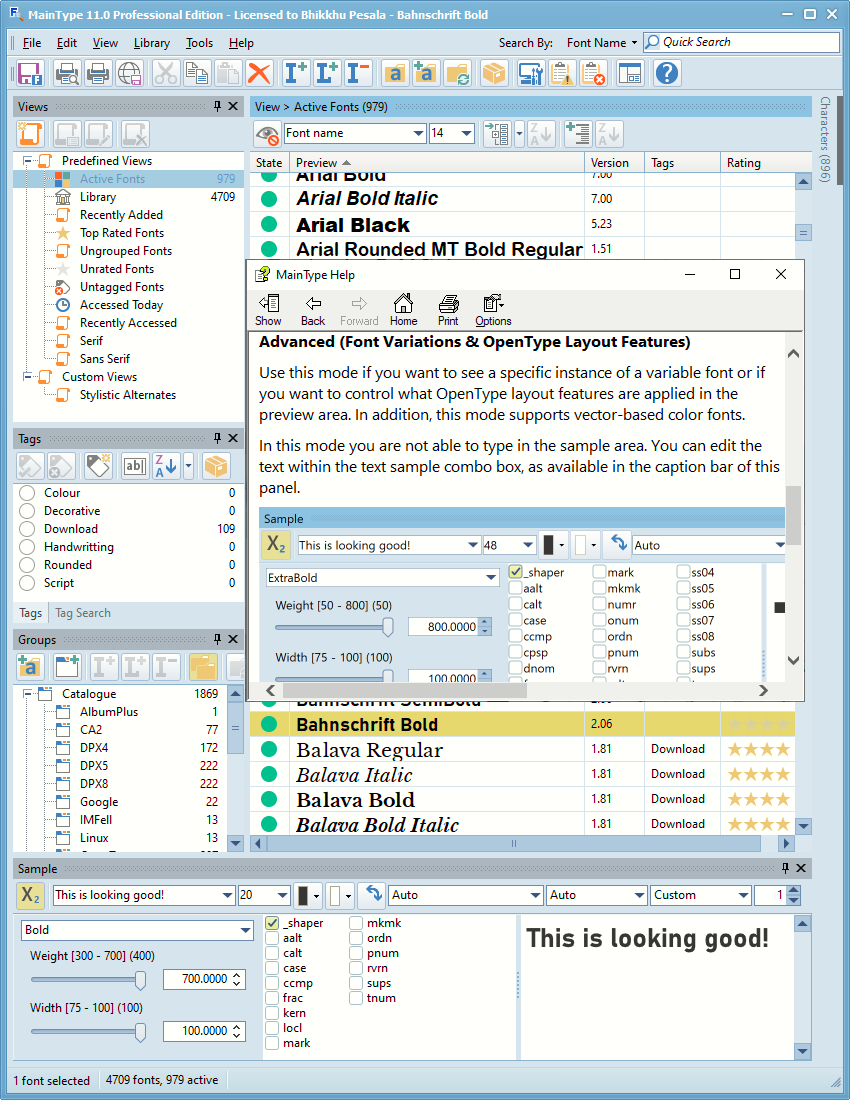Click the sort A-Z icon in Tags panel
The height and width of the screenshot is (1100, 850).
pos(166,466)
